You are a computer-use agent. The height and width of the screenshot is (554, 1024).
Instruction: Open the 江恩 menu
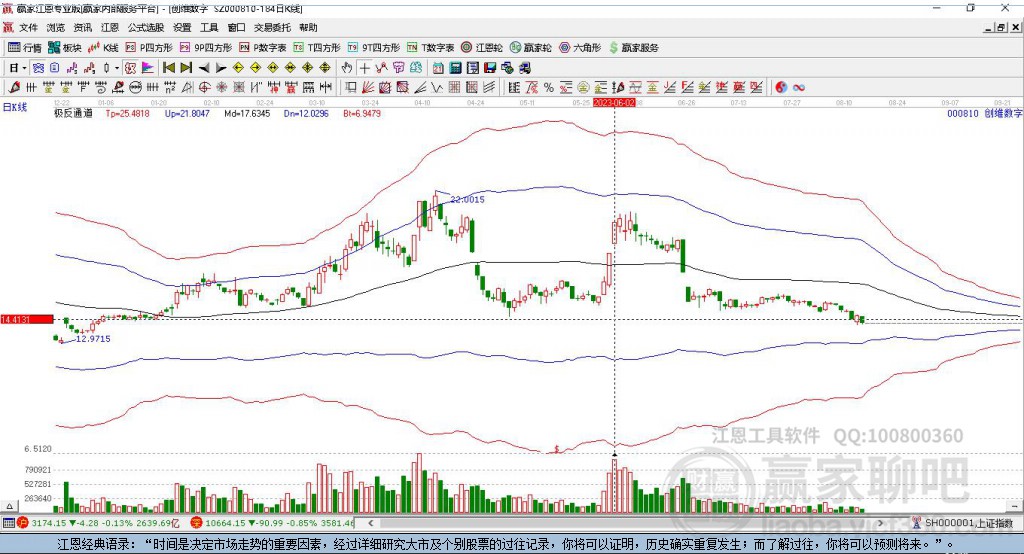pyautogui.click(x=110, y=27)
